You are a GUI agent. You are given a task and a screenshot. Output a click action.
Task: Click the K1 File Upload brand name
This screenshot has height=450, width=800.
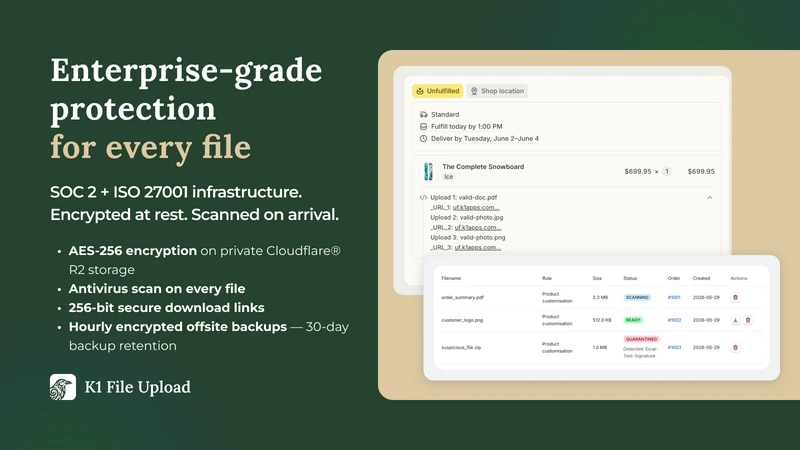click(x=138, y=387)
